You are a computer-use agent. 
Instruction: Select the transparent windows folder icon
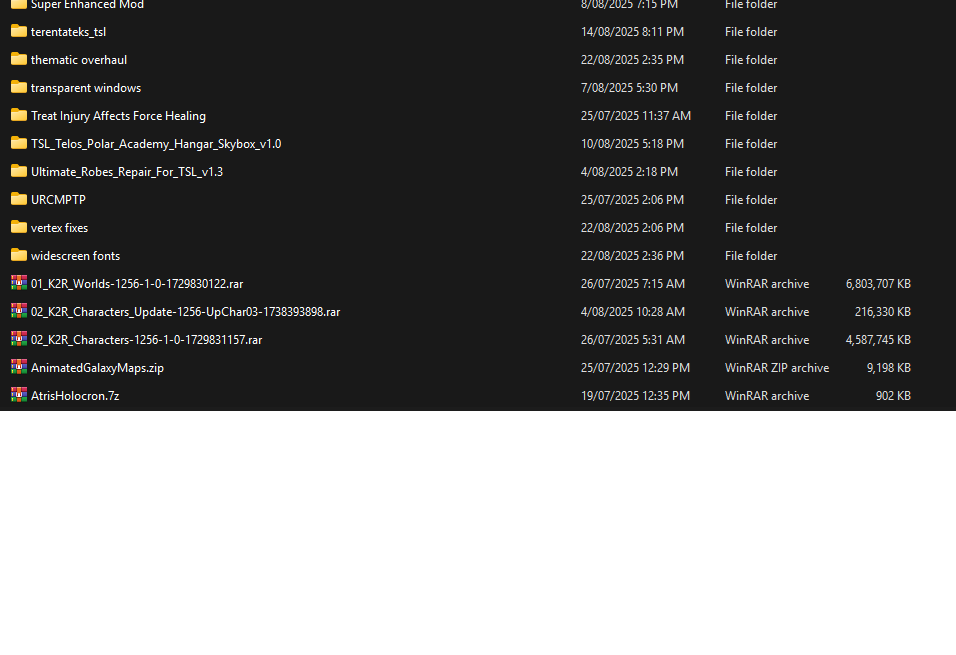coord(19,87)
